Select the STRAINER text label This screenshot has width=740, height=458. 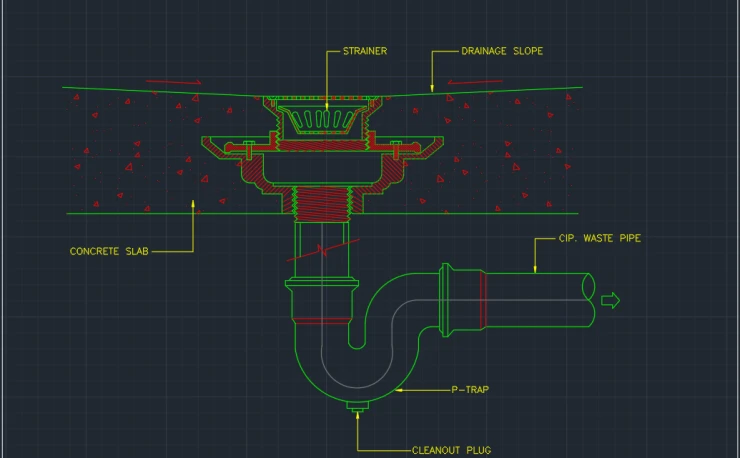click(x=364, y=51)
